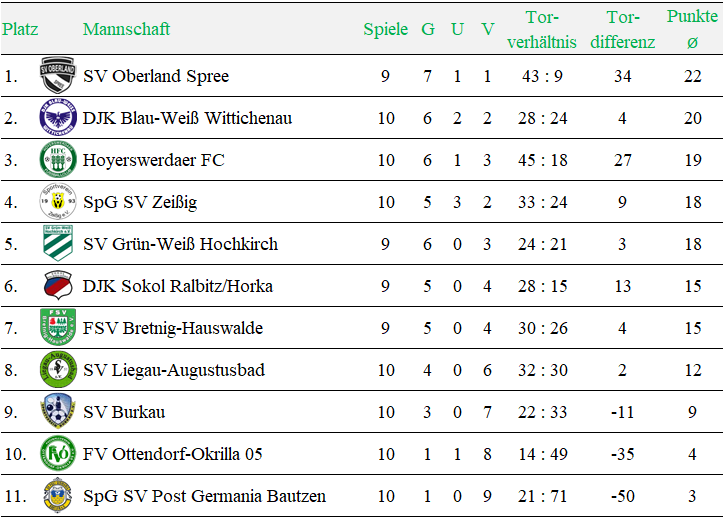Sort table by Spiele header
The image size is (723, 517).
385,29
